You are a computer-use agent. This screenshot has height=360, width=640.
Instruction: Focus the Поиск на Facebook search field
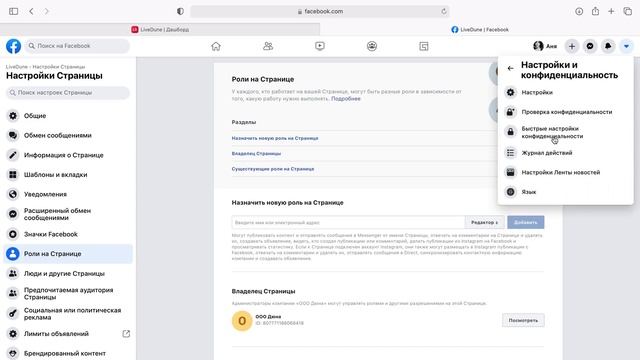78,46
